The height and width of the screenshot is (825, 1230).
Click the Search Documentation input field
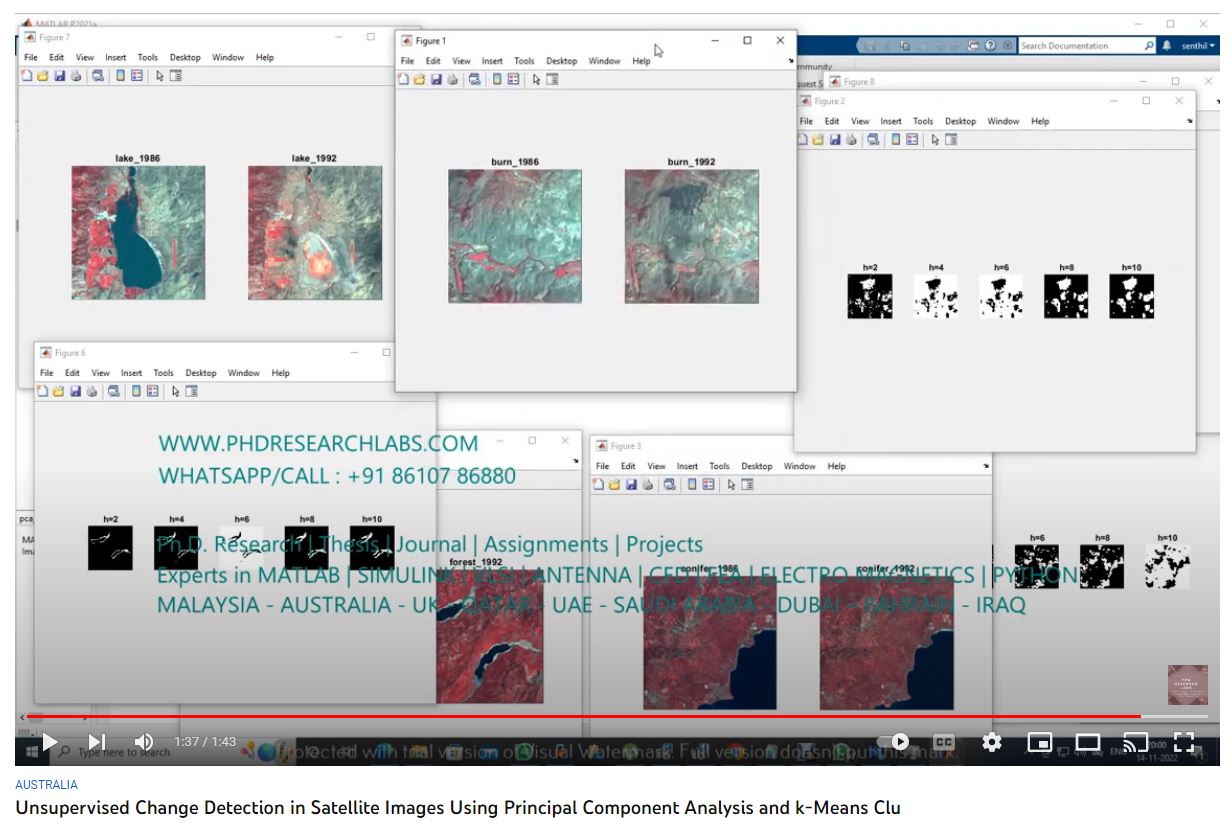tap(1078, 46)
